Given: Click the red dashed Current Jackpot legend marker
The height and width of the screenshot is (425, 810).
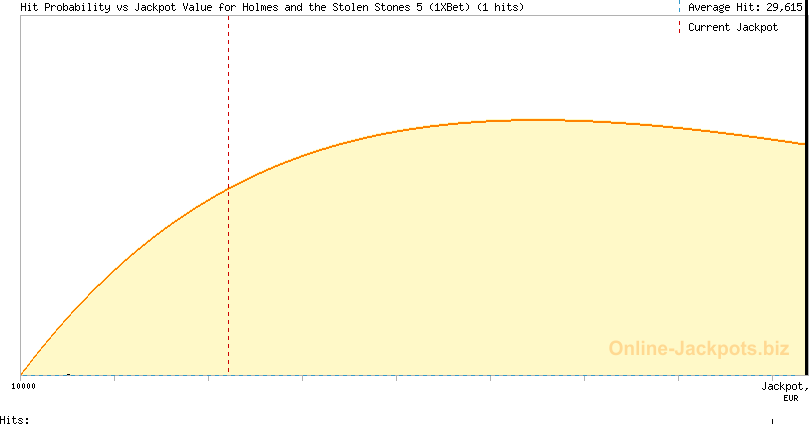Looking at the screenshot, I should [679, 27].
